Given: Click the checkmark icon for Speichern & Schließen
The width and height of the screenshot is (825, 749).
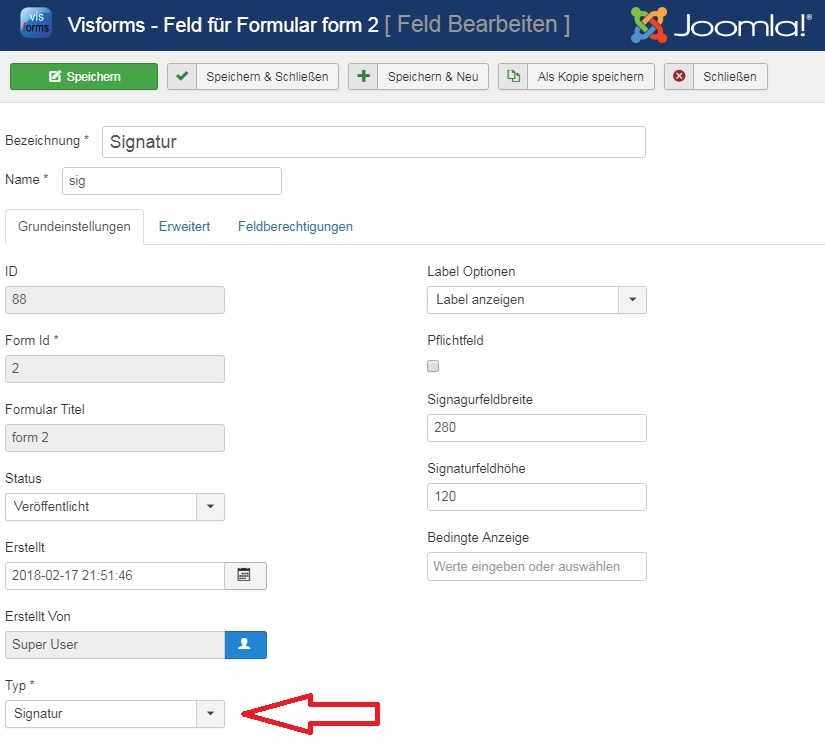Looking at the screenshot, I should (182, 77).
